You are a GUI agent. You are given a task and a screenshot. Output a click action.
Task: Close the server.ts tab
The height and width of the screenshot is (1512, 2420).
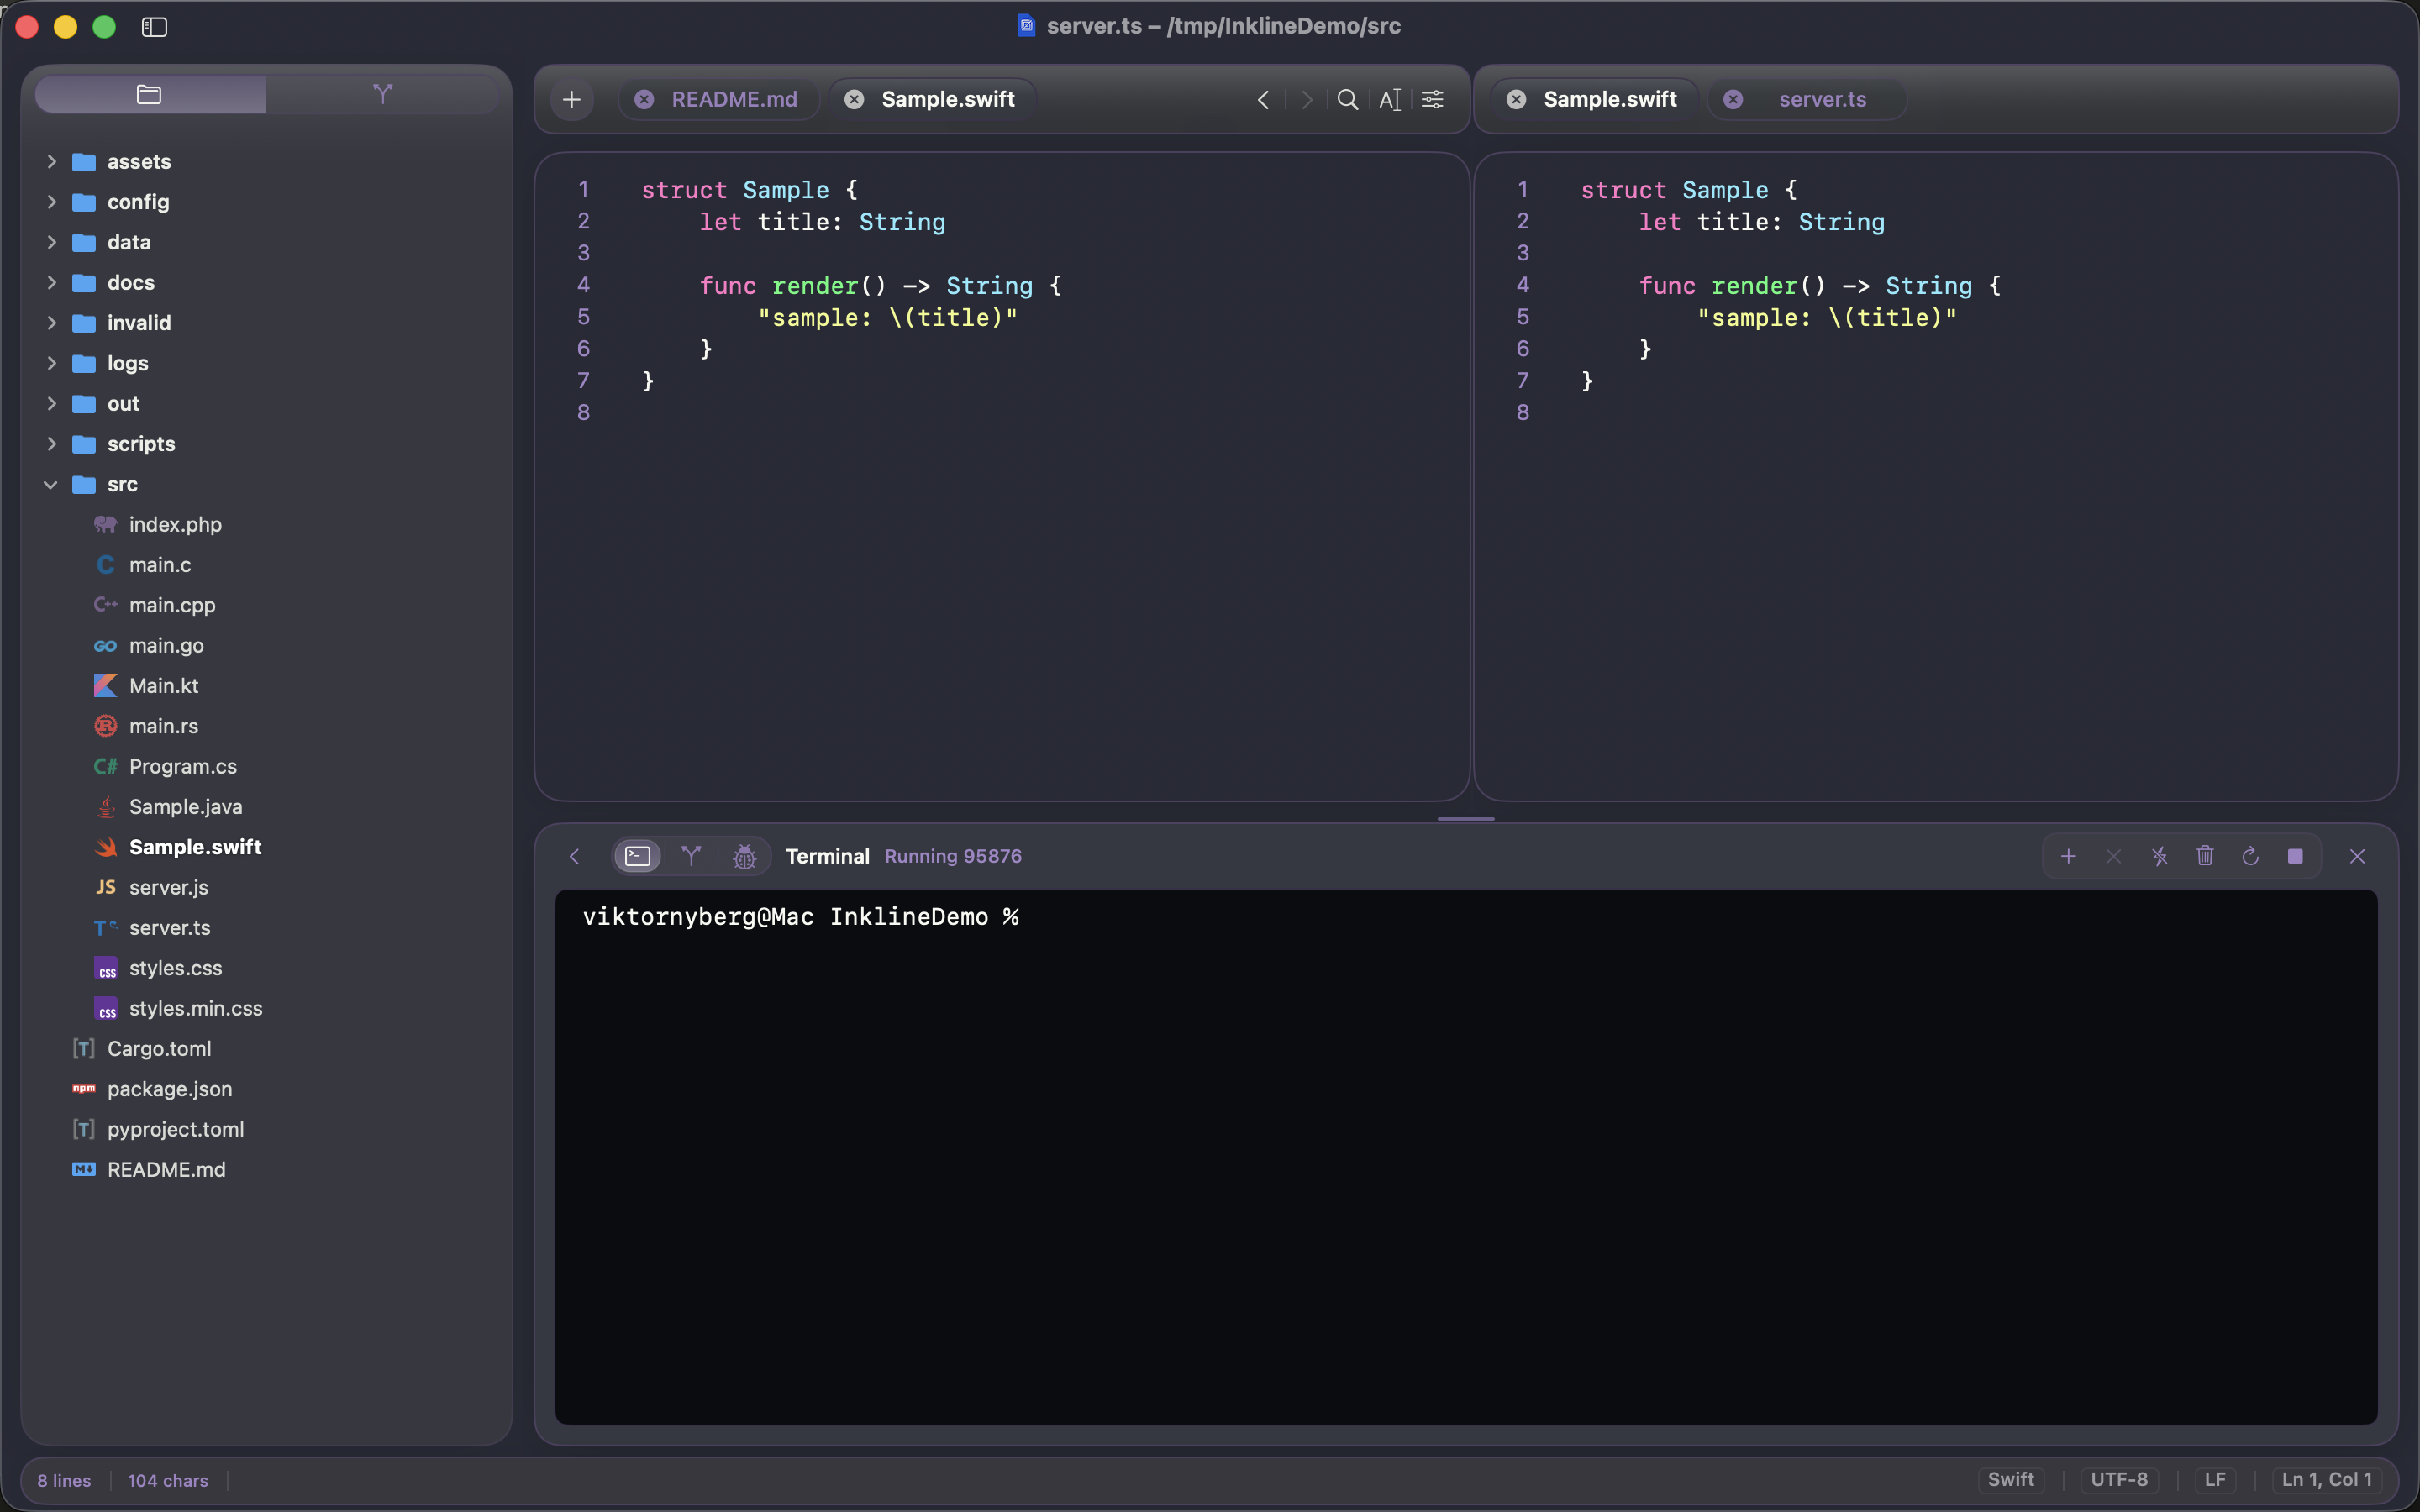coord(1734,100)
